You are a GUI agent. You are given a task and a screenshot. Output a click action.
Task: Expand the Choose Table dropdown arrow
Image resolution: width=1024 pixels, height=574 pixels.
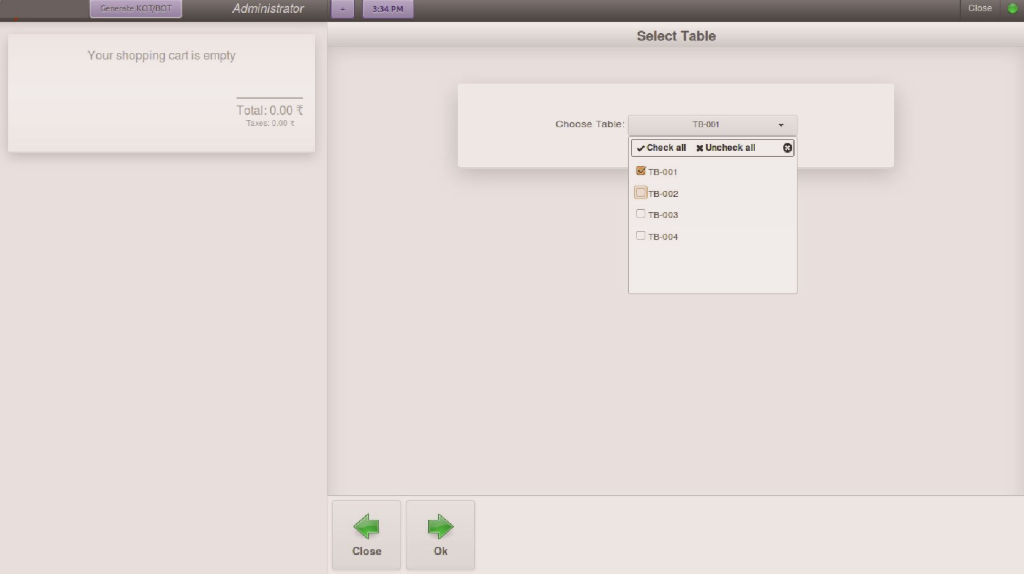[780, 125]
